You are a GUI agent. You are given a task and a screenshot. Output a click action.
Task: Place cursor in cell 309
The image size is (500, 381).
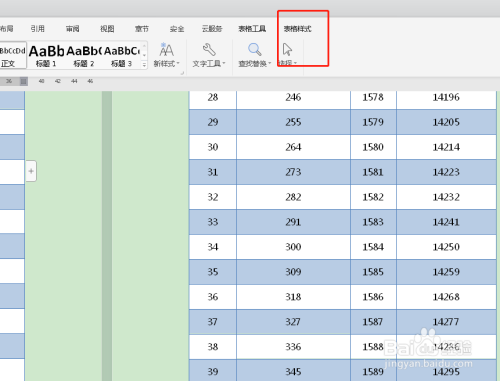(x=293, y=272)
